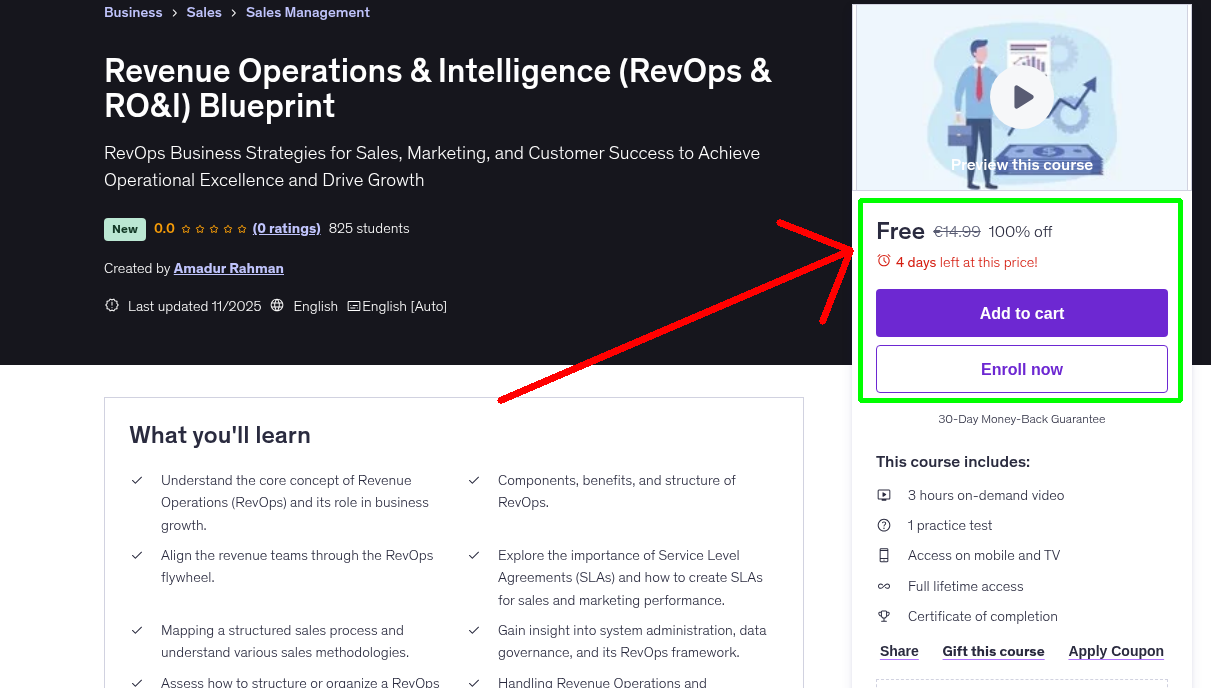Open instructor Amadur Rahman's profile

(x=228, y=268)
